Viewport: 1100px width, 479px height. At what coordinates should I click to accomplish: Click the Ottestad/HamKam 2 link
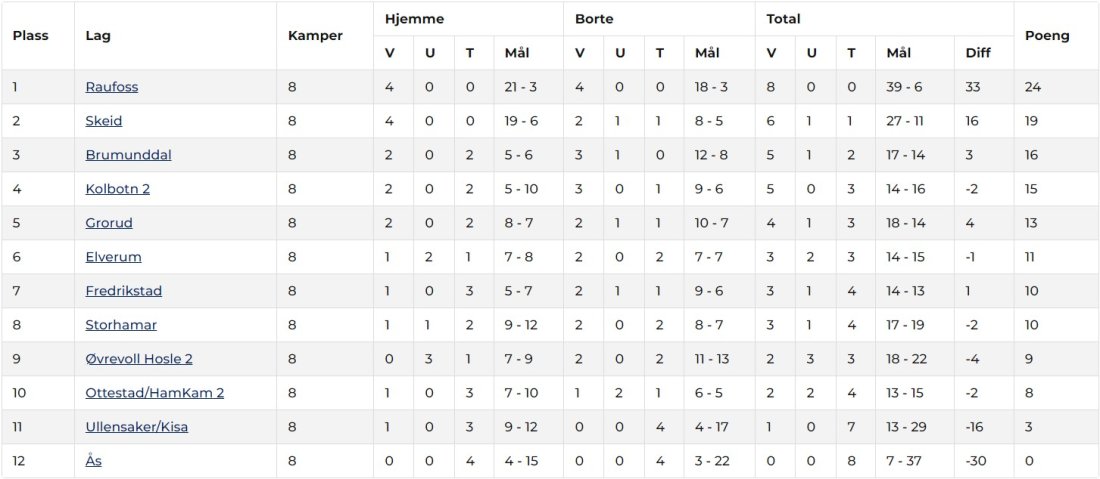(x=155, y=393)
